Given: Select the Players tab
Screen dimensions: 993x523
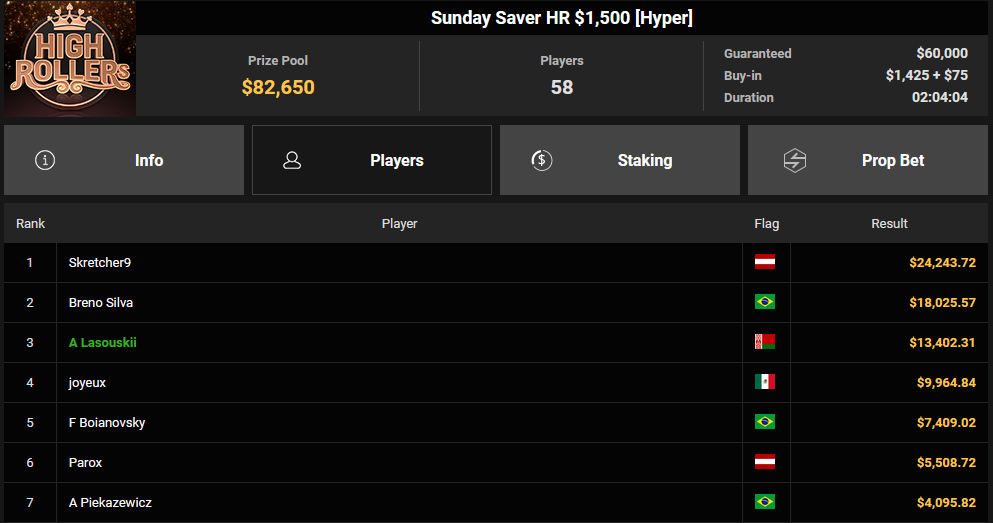Looking at the screenshot, I should [x=372, y=160].
